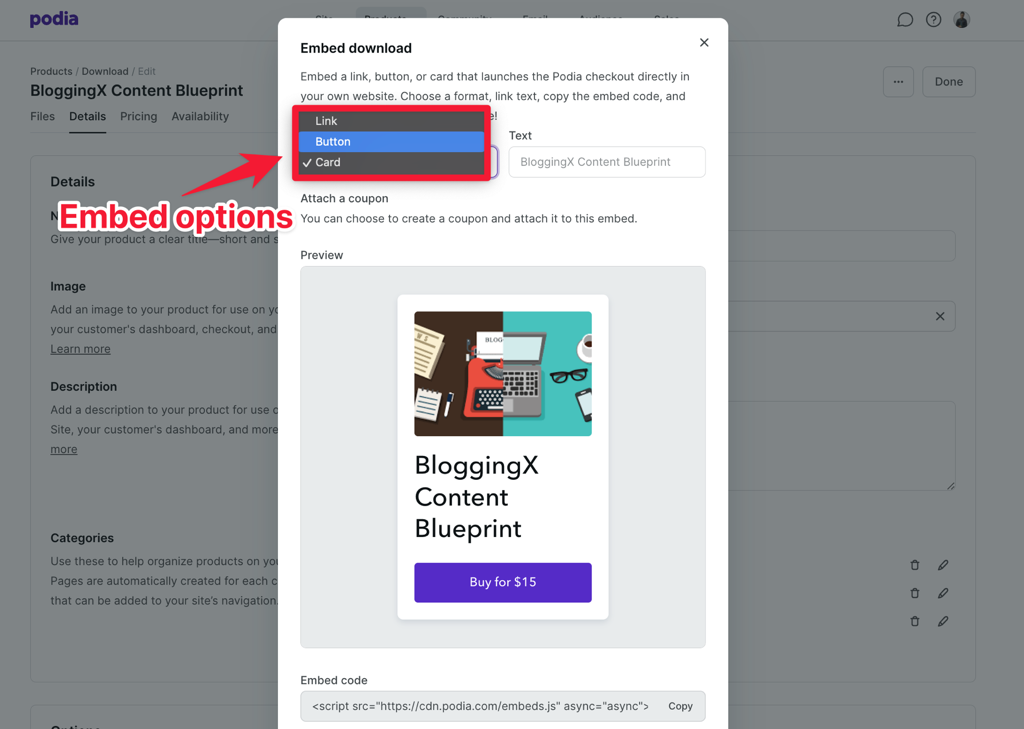Select the Button embed format
The image size is (1024, 729).
pos(390,141)
